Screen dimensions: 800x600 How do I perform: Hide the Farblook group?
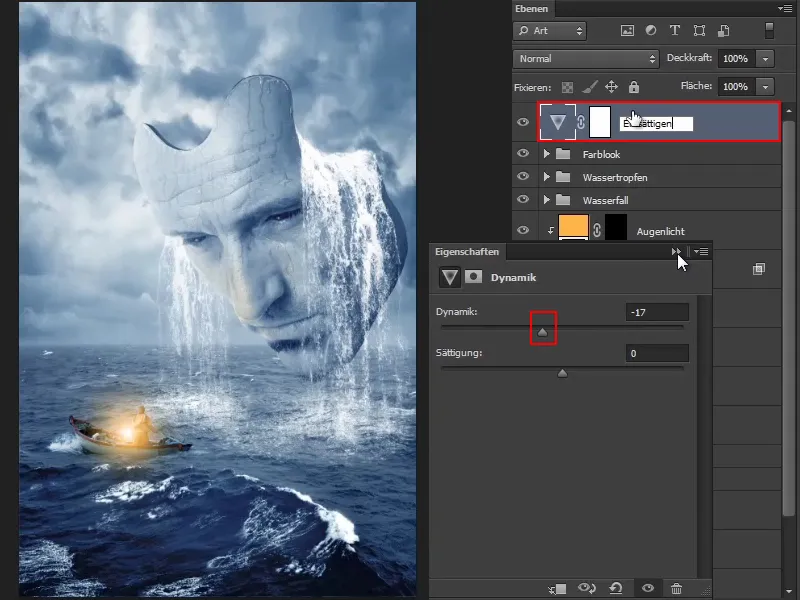pyautogui.click(x=523, y=153)
